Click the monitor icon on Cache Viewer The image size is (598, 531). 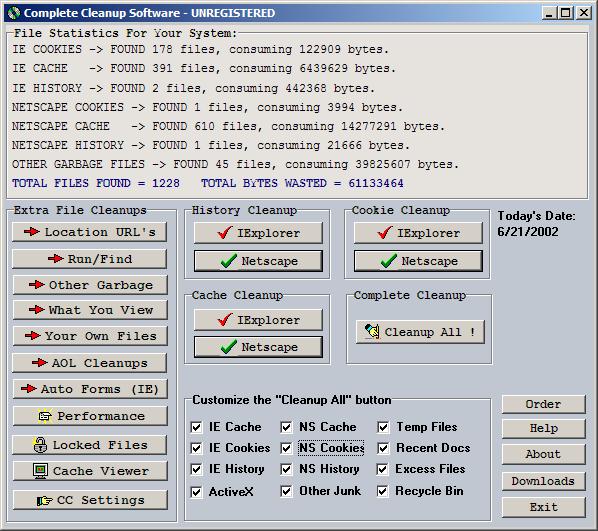40,471
